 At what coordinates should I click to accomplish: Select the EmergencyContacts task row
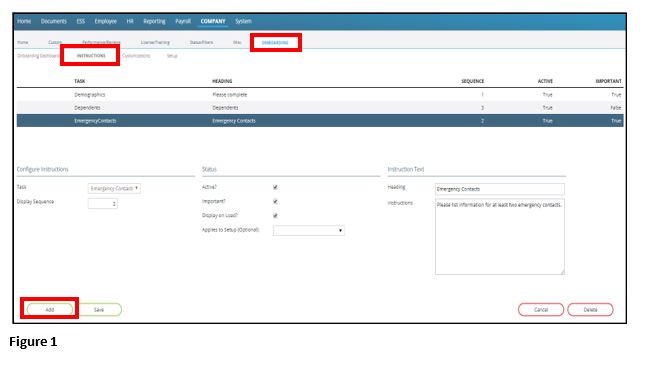[x=320, y=121]
